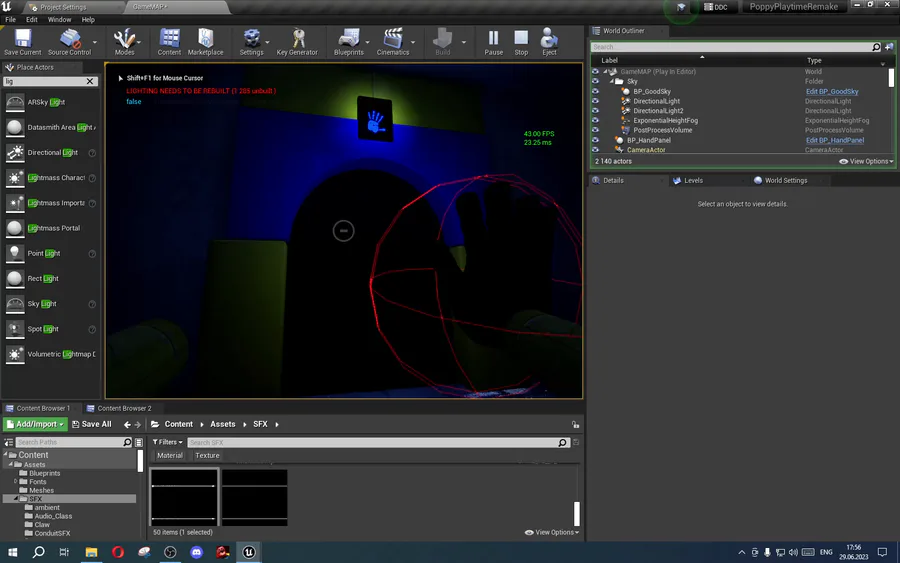Select Rect Light actor entry
Image resolution: width=900 pixels, height=563 pixels.
[x=50, y=278]
